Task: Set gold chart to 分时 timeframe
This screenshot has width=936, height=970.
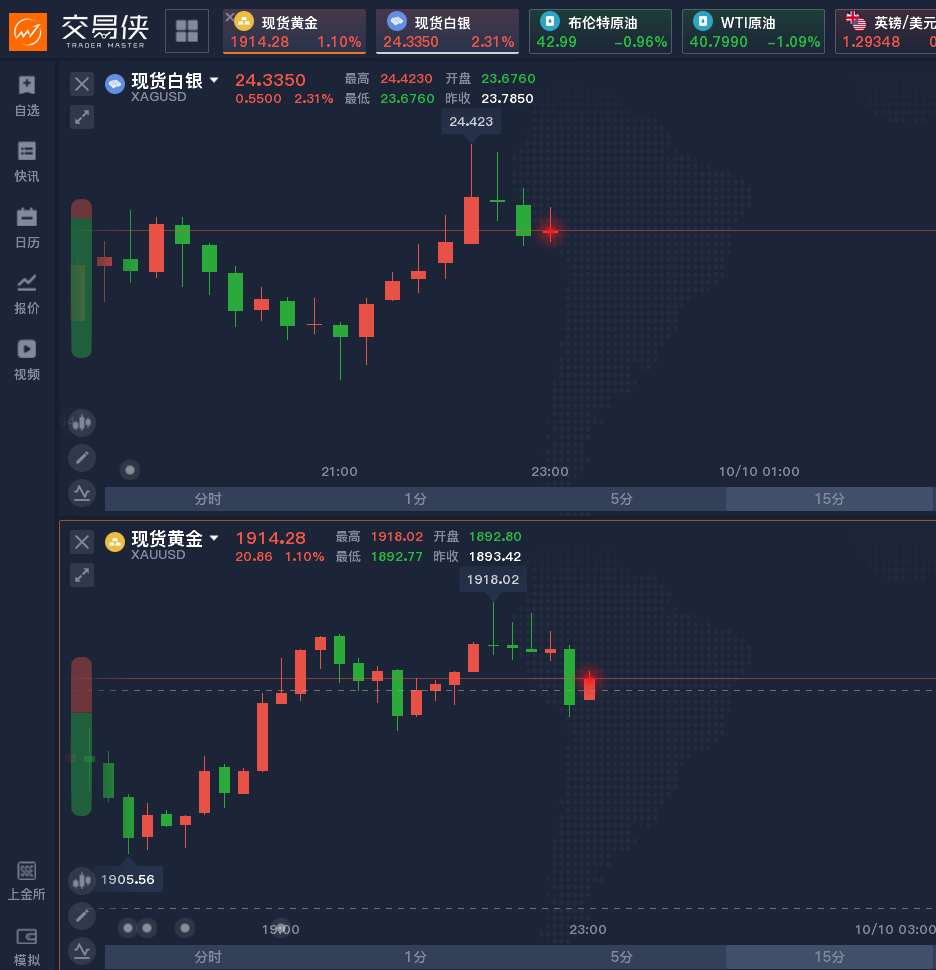Action: coord(208,957)
